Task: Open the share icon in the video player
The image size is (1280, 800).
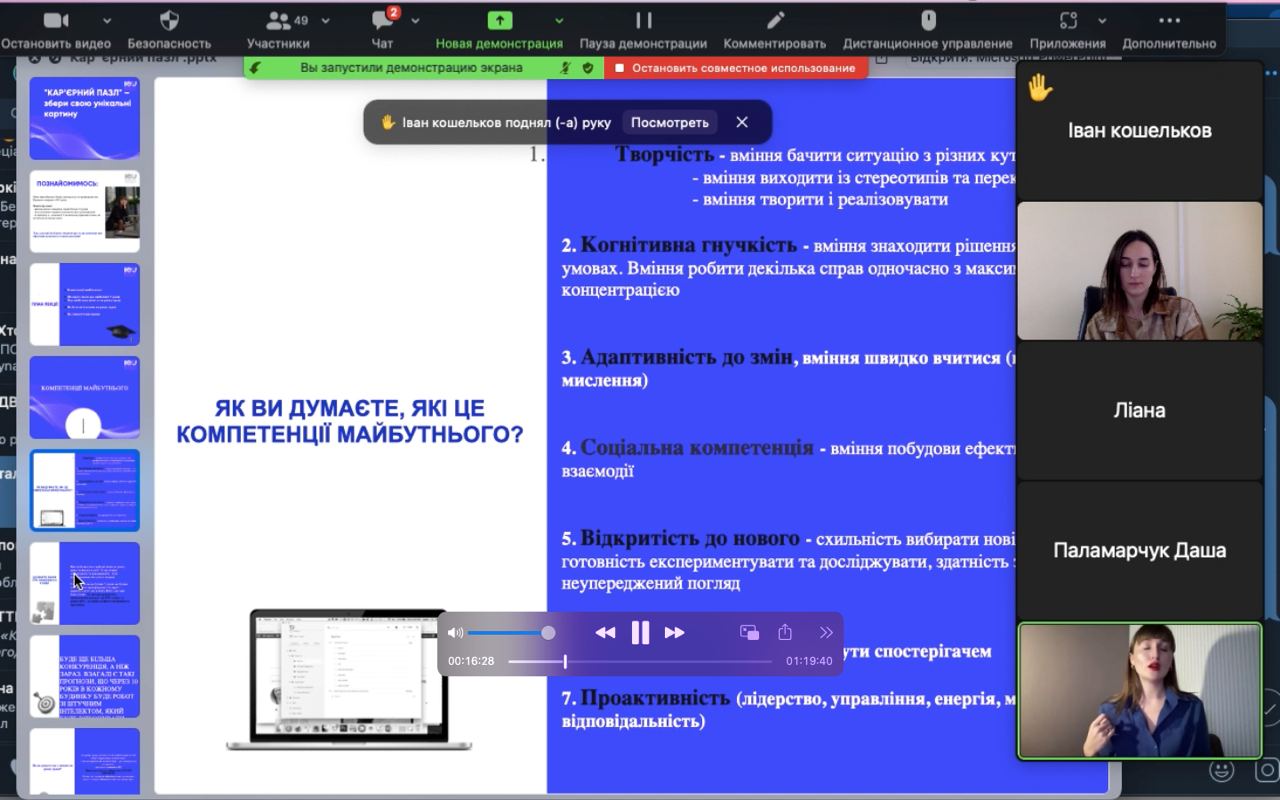Action: 785,632
